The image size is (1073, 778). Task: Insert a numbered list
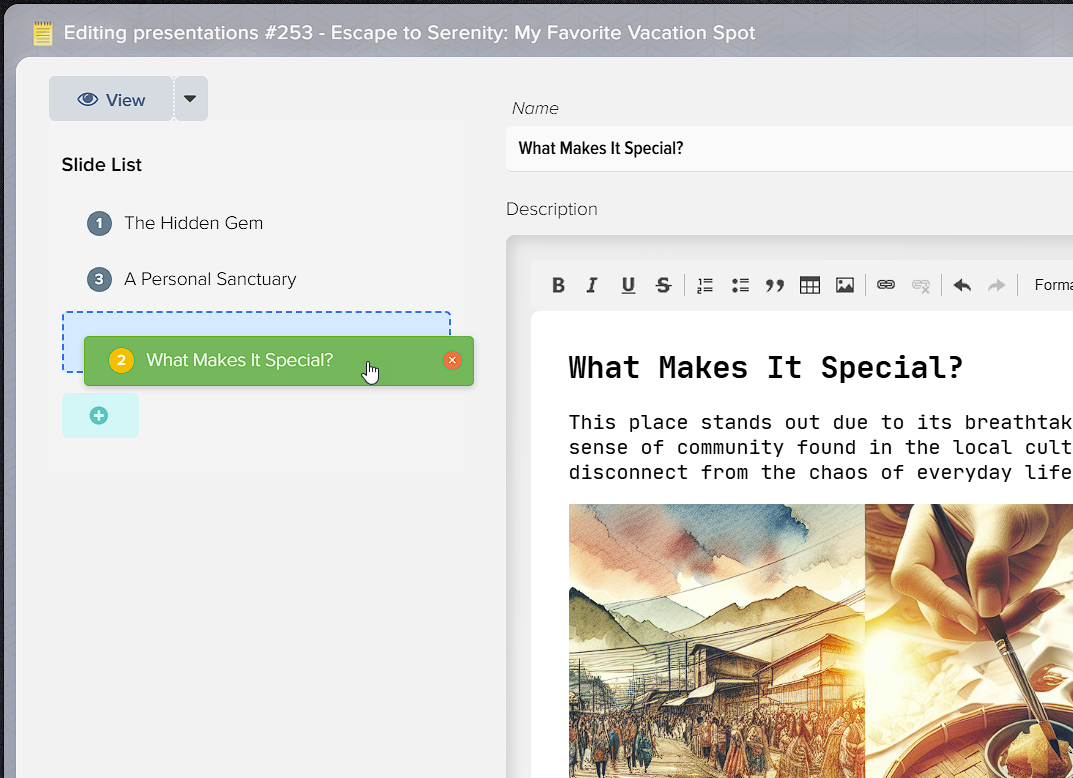click(x=705, y=285)
